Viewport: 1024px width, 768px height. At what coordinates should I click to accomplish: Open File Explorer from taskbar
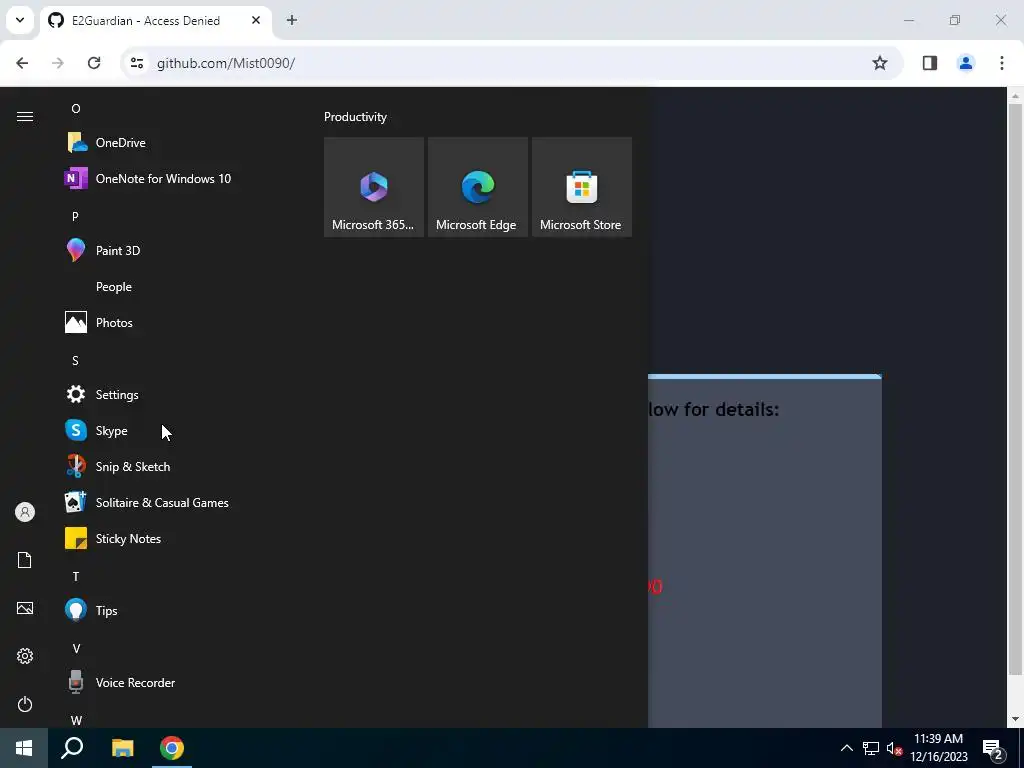(122, 748)
